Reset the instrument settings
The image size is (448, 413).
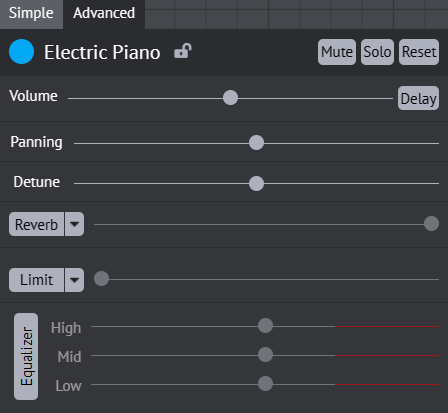click(419, 52)
